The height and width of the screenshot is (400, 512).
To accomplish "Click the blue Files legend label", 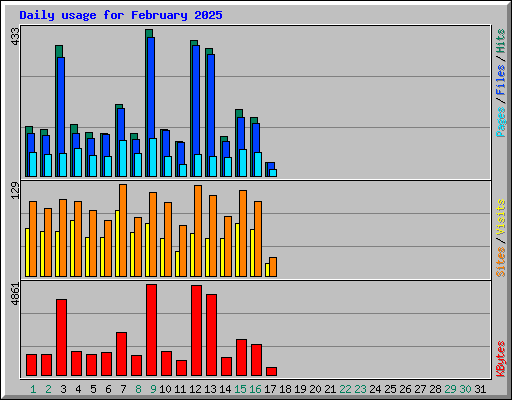I will point(501,80).
